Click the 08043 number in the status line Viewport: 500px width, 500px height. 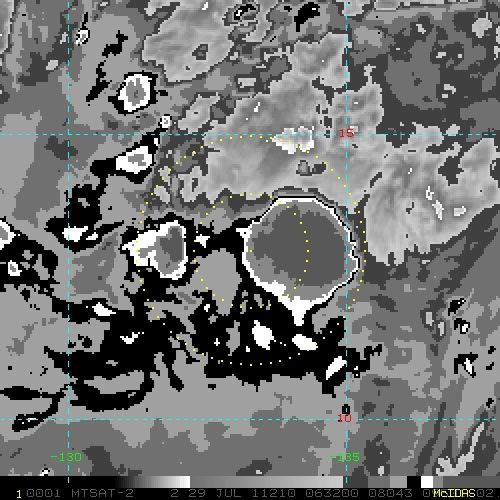click(390, 493)
